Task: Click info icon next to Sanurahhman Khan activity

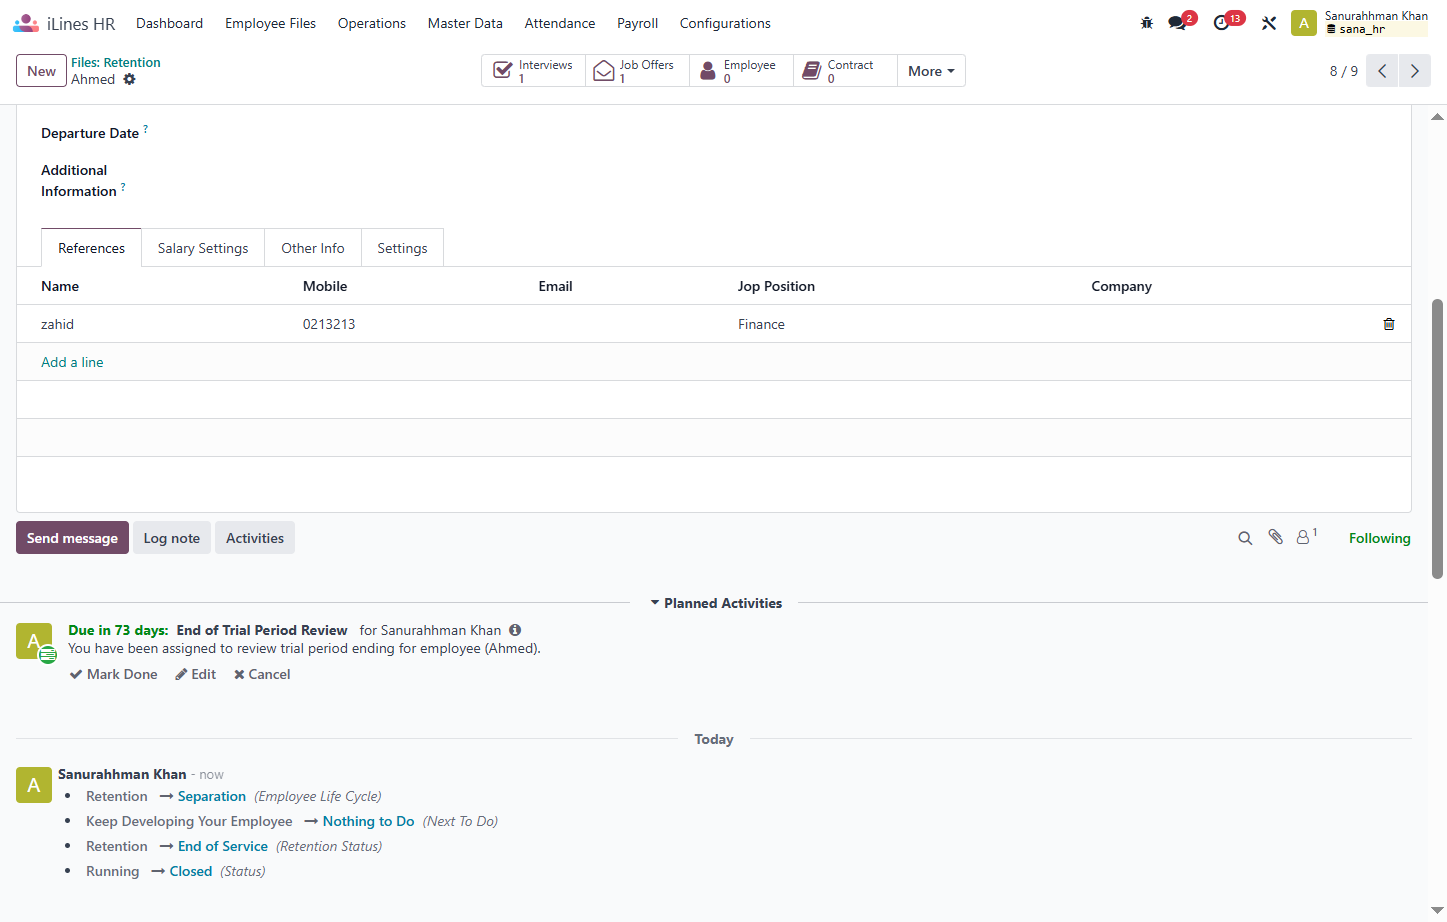Action: coord(515,630)
